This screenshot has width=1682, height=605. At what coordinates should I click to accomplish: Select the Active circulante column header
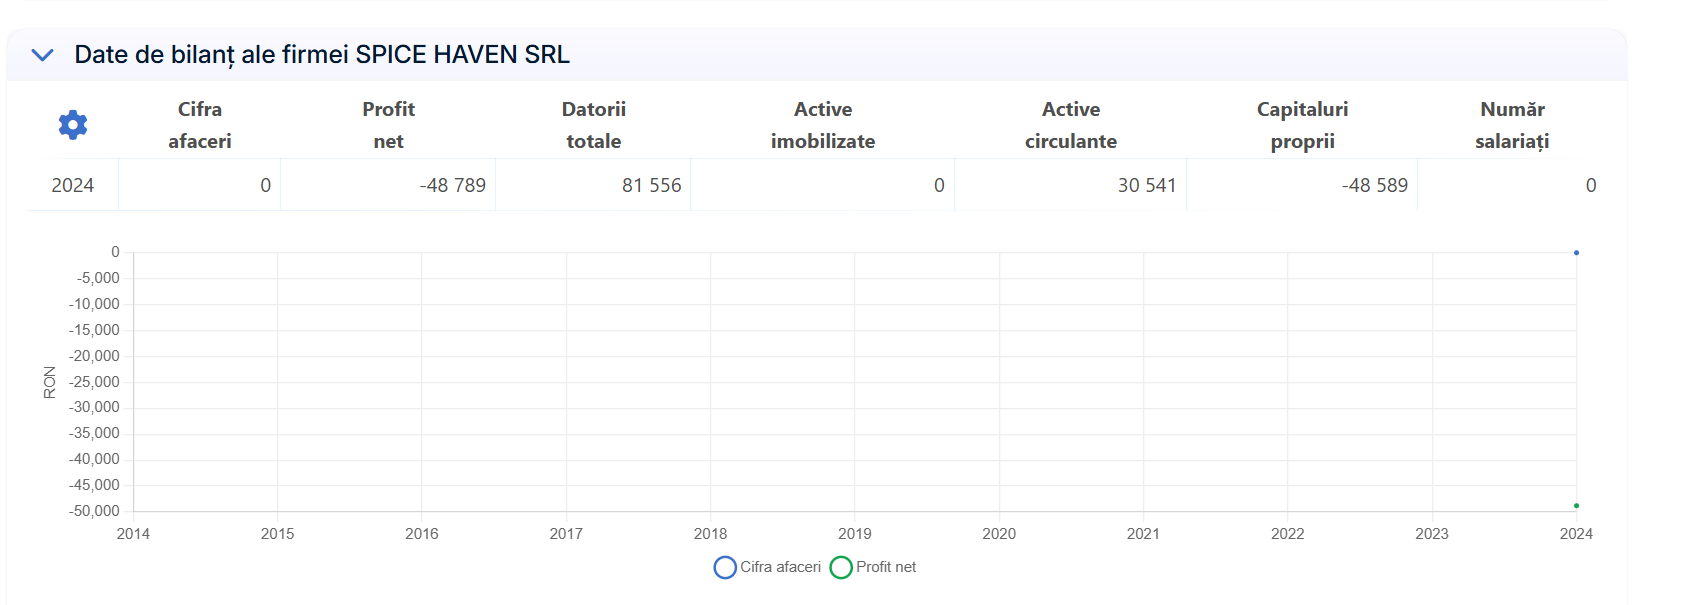coord(1070,125)
